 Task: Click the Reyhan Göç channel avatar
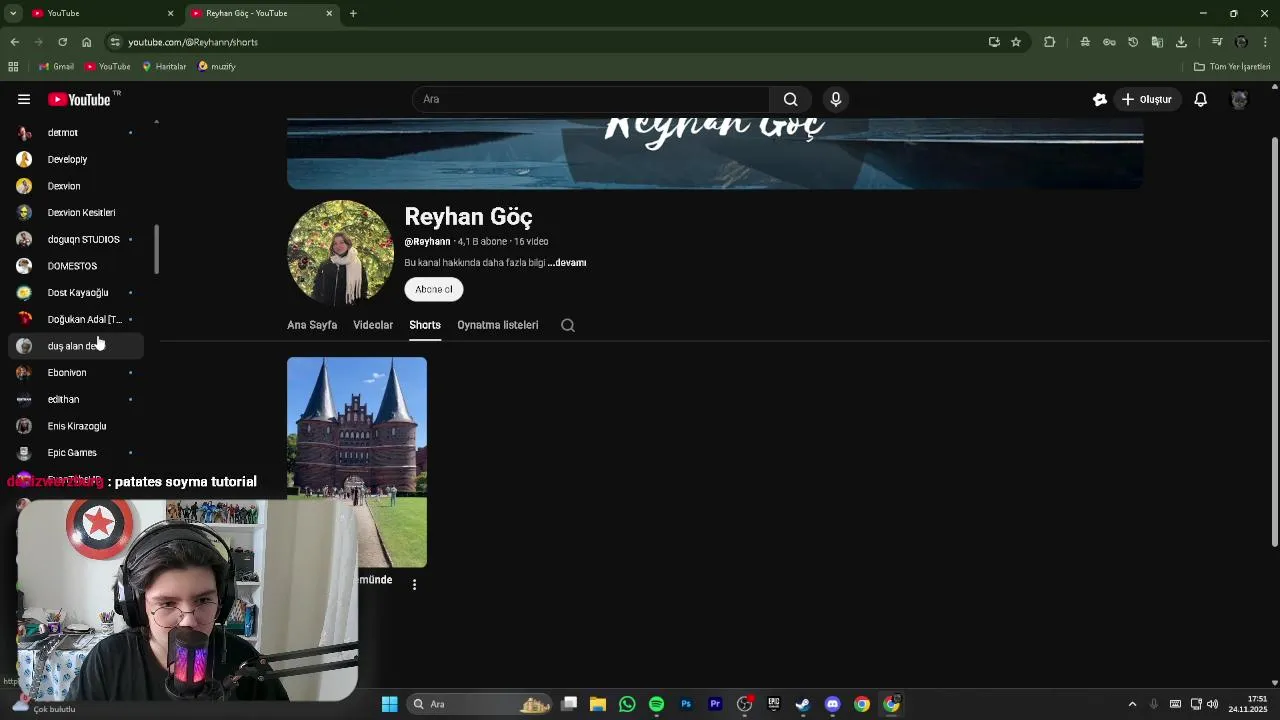(340, 252)
